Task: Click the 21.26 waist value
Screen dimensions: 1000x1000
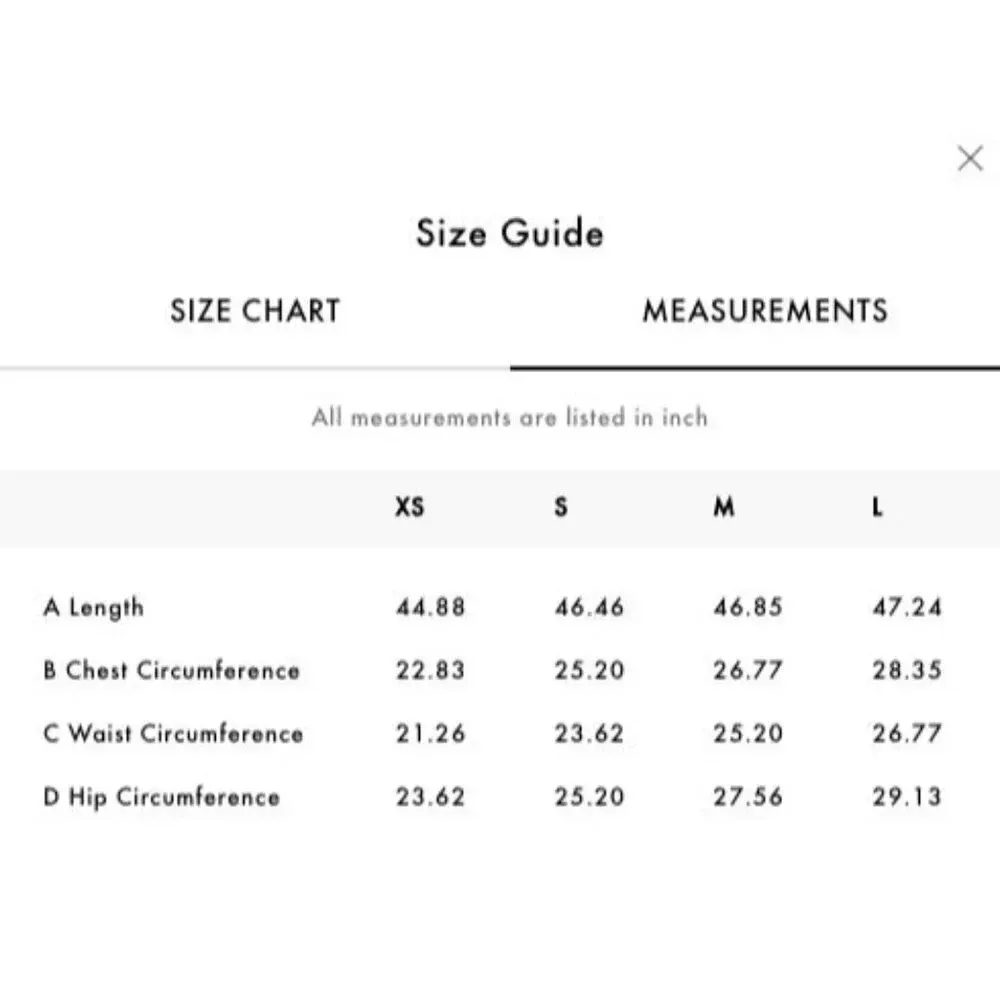Action: (x=430, y=734)
